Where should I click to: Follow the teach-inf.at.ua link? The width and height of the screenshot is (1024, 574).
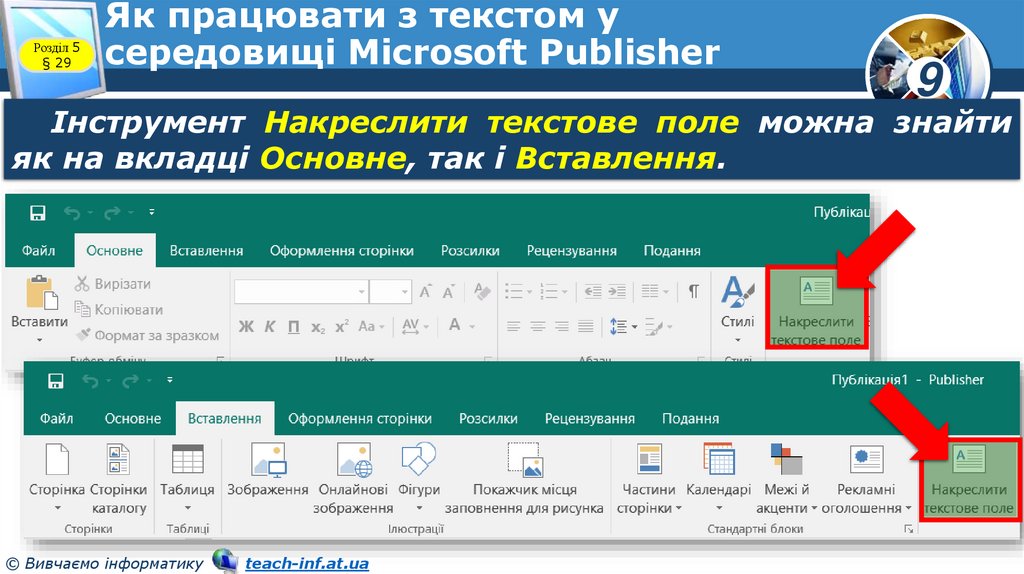pyautogui.click(x=307, y=564)
